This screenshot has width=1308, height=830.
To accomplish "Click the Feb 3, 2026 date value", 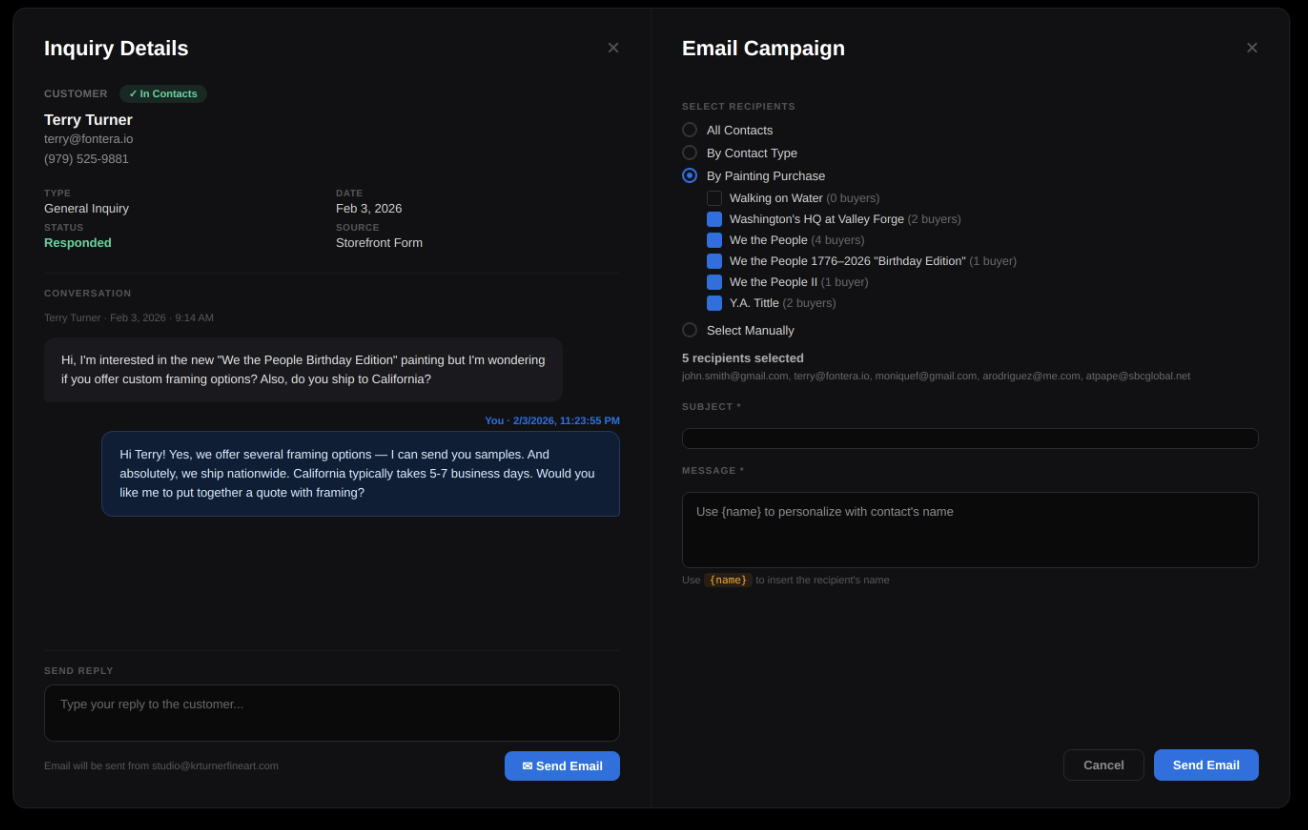I will click(x=369, y=209).
